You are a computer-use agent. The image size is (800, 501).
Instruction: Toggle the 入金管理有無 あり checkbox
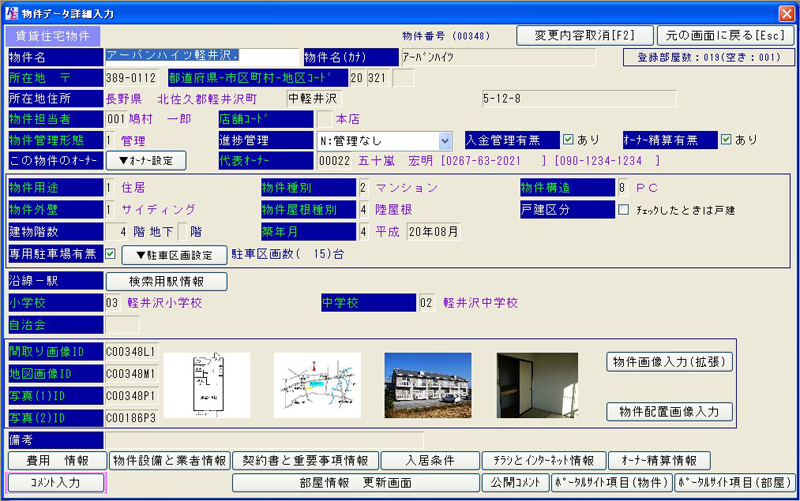(568, 140)
